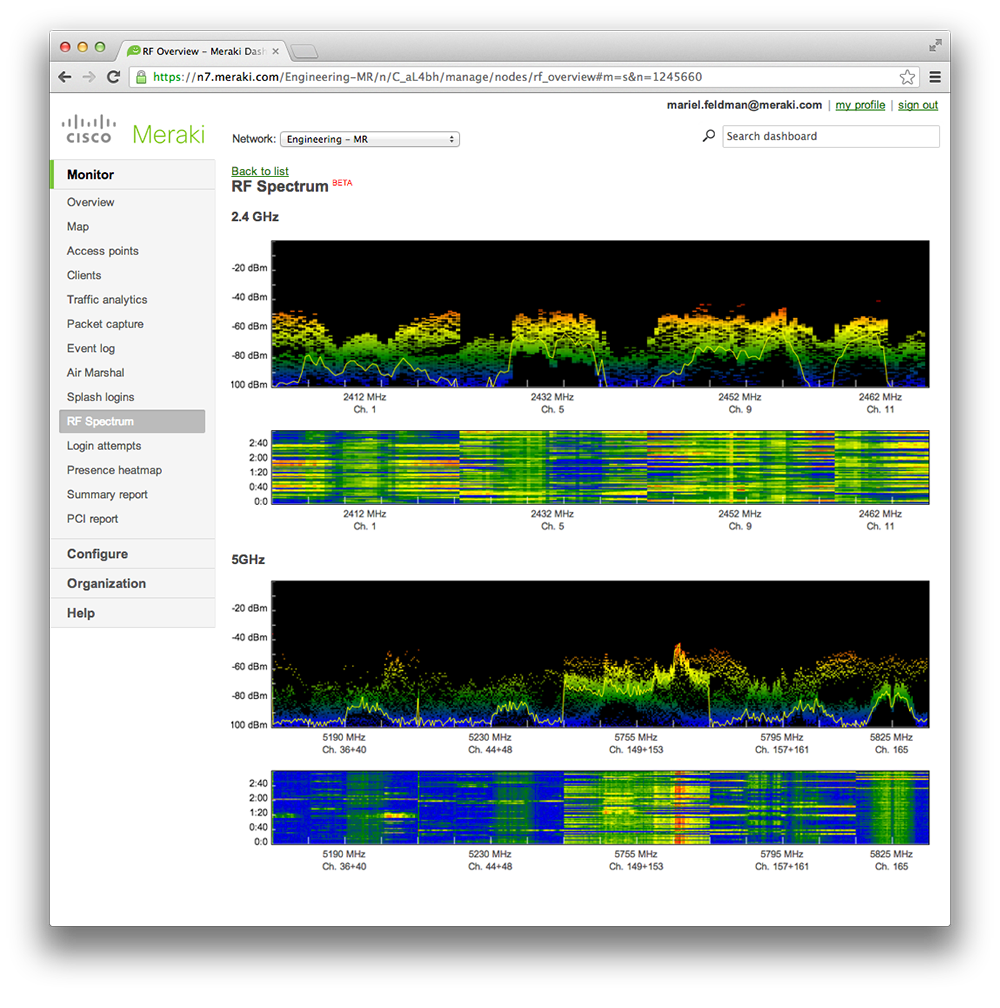Viewport: 1000px width, 1008px height.
Task: Click the search magnifier icon
Action: coord(708,136)
